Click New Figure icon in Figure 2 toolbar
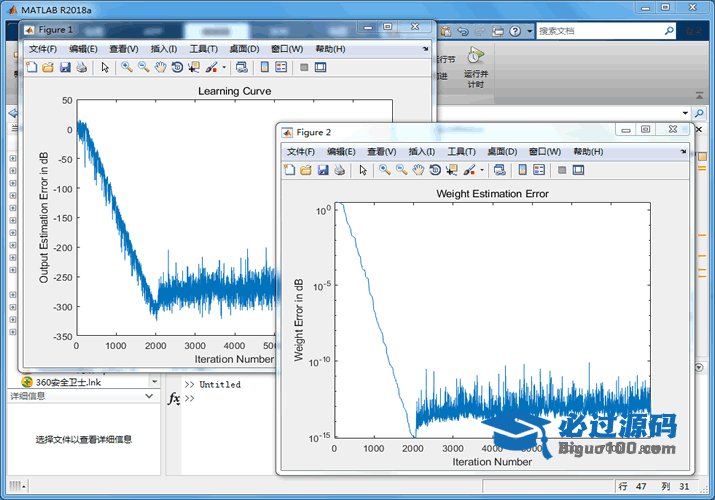The image size is (715, 500). click(x=290, y=170)
